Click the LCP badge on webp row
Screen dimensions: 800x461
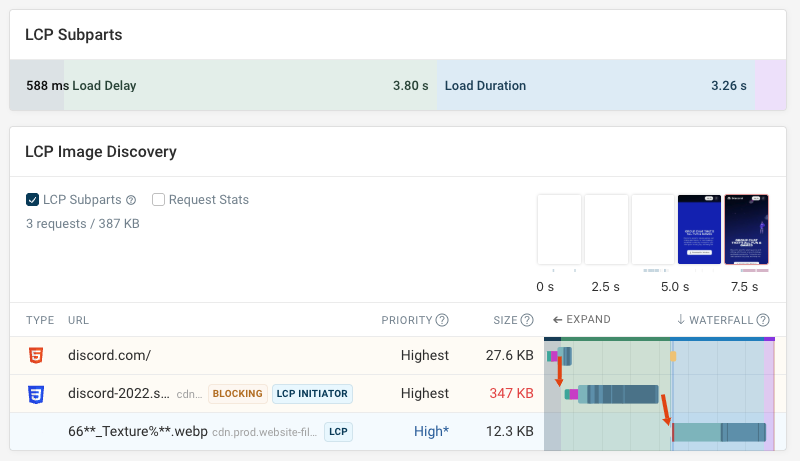pyautogui.click(x=338, y=431)
